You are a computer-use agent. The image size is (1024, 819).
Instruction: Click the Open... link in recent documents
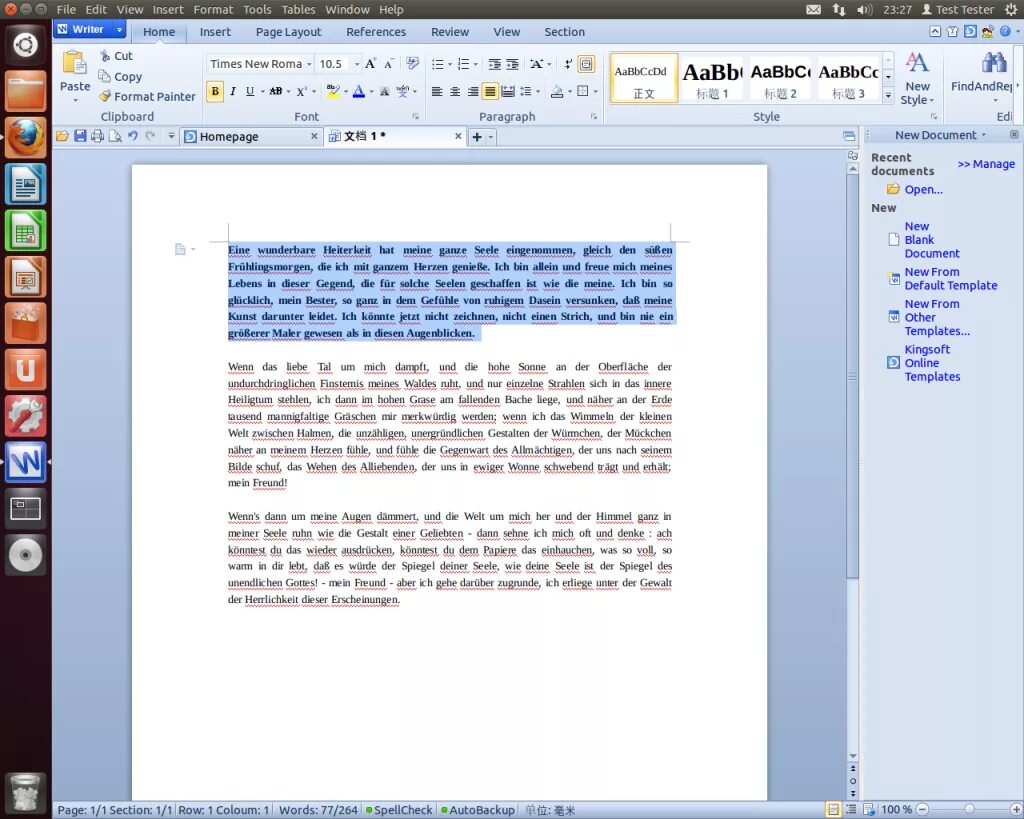[x=923, y=189]
